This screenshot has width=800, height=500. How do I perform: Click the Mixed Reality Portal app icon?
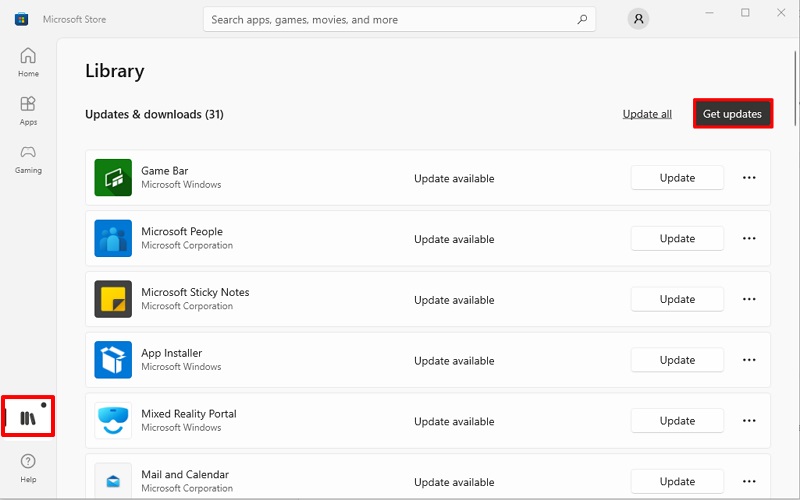click(113, 420)
